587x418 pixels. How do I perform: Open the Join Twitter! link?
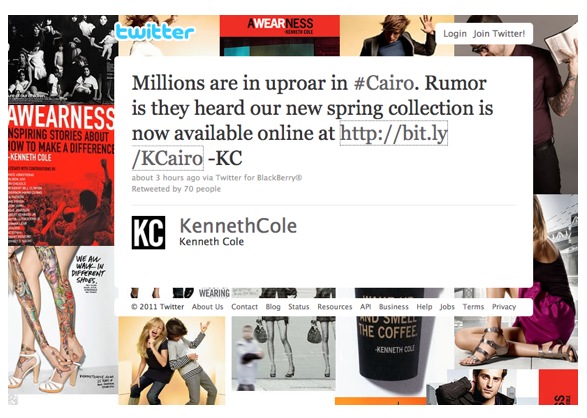pos(499,34)
